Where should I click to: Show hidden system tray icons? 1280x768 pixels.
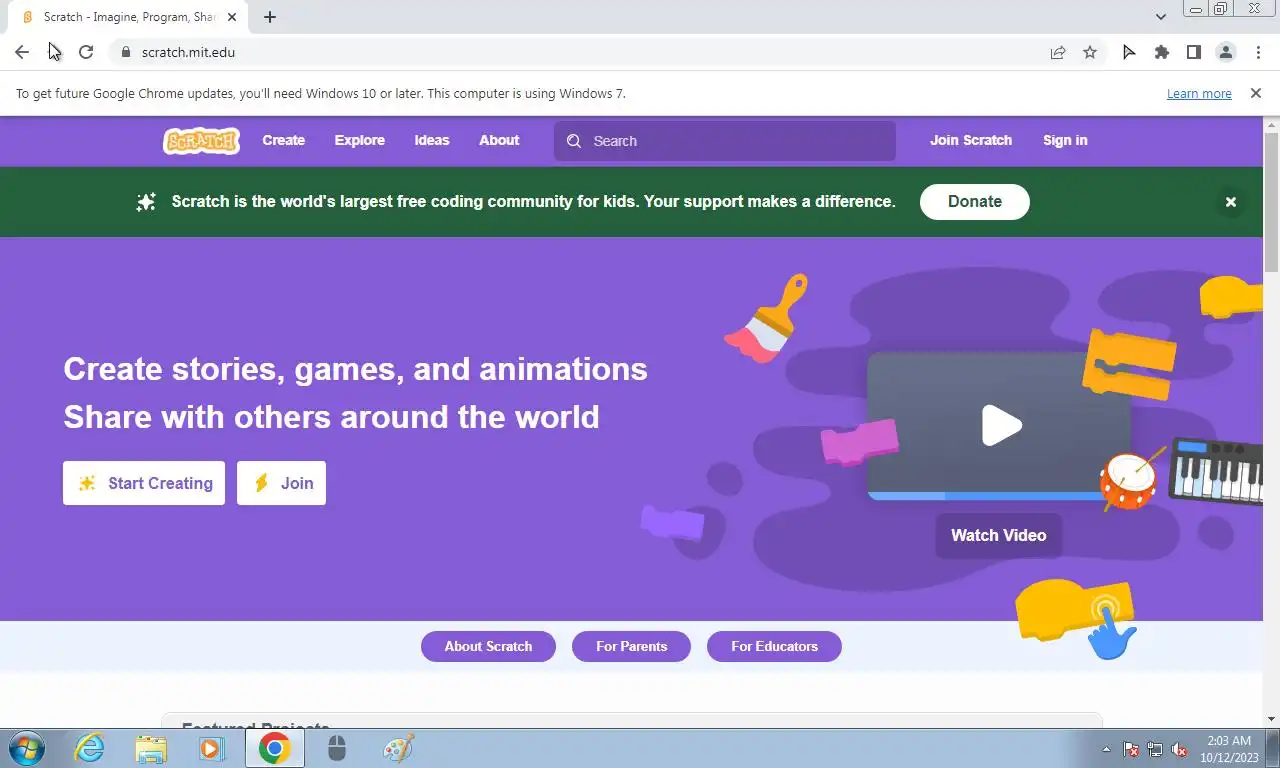1106,749
